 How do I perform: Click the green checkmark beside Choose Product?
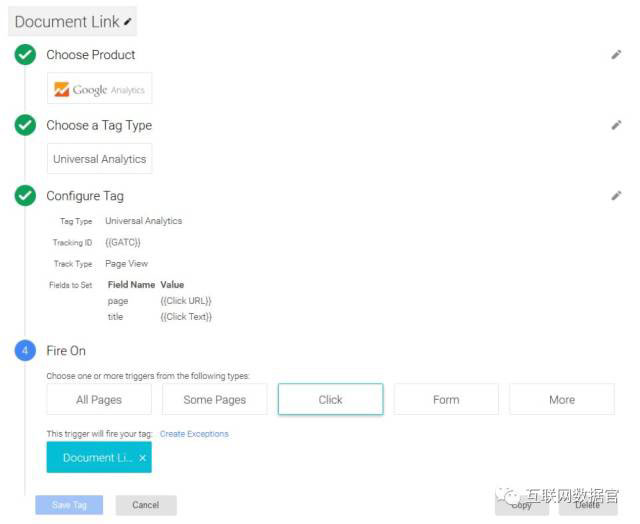pyautogui.click(x=26, y=55)
